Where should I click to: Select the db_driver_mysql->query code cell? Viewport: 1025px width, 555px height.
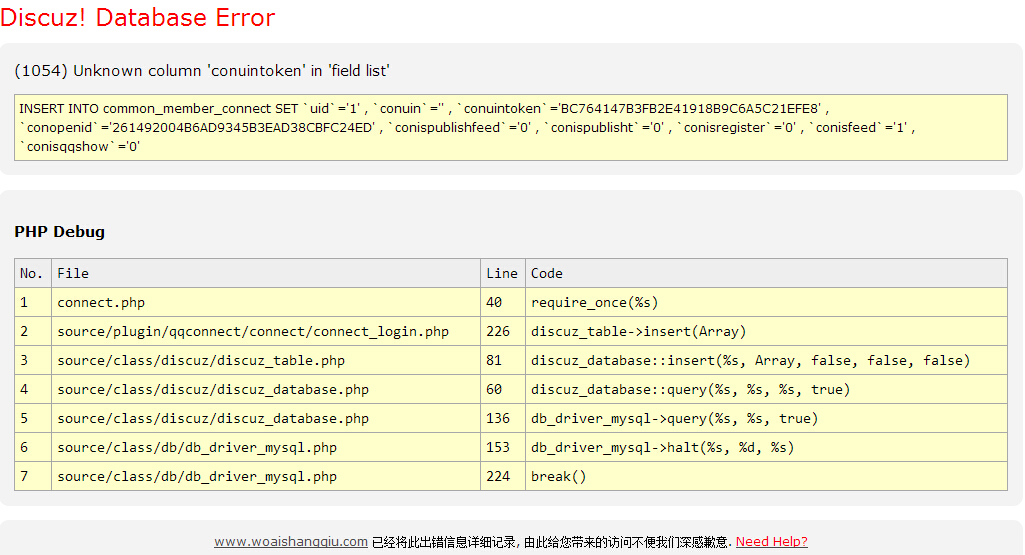766,418
